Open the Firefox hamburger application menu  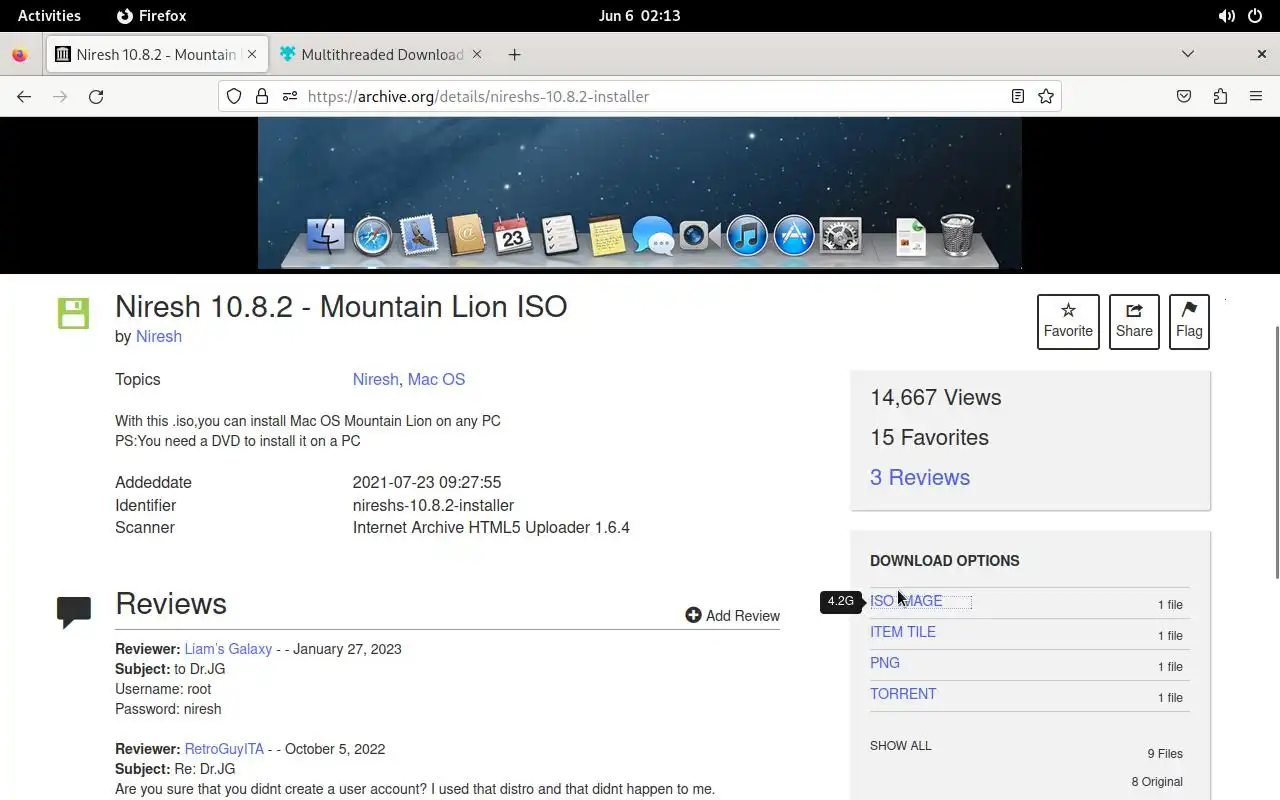click(1256, 97)
